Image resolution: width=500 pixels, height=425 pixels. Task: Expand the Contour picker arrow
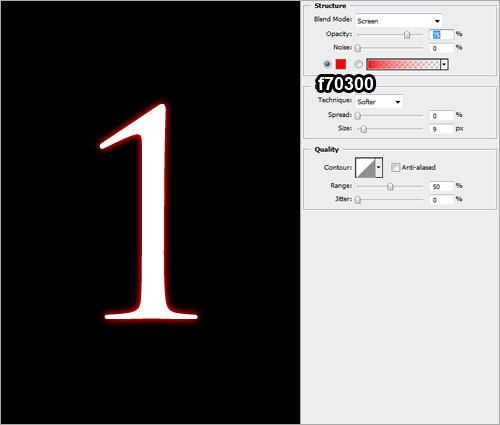tap(379, 167)
